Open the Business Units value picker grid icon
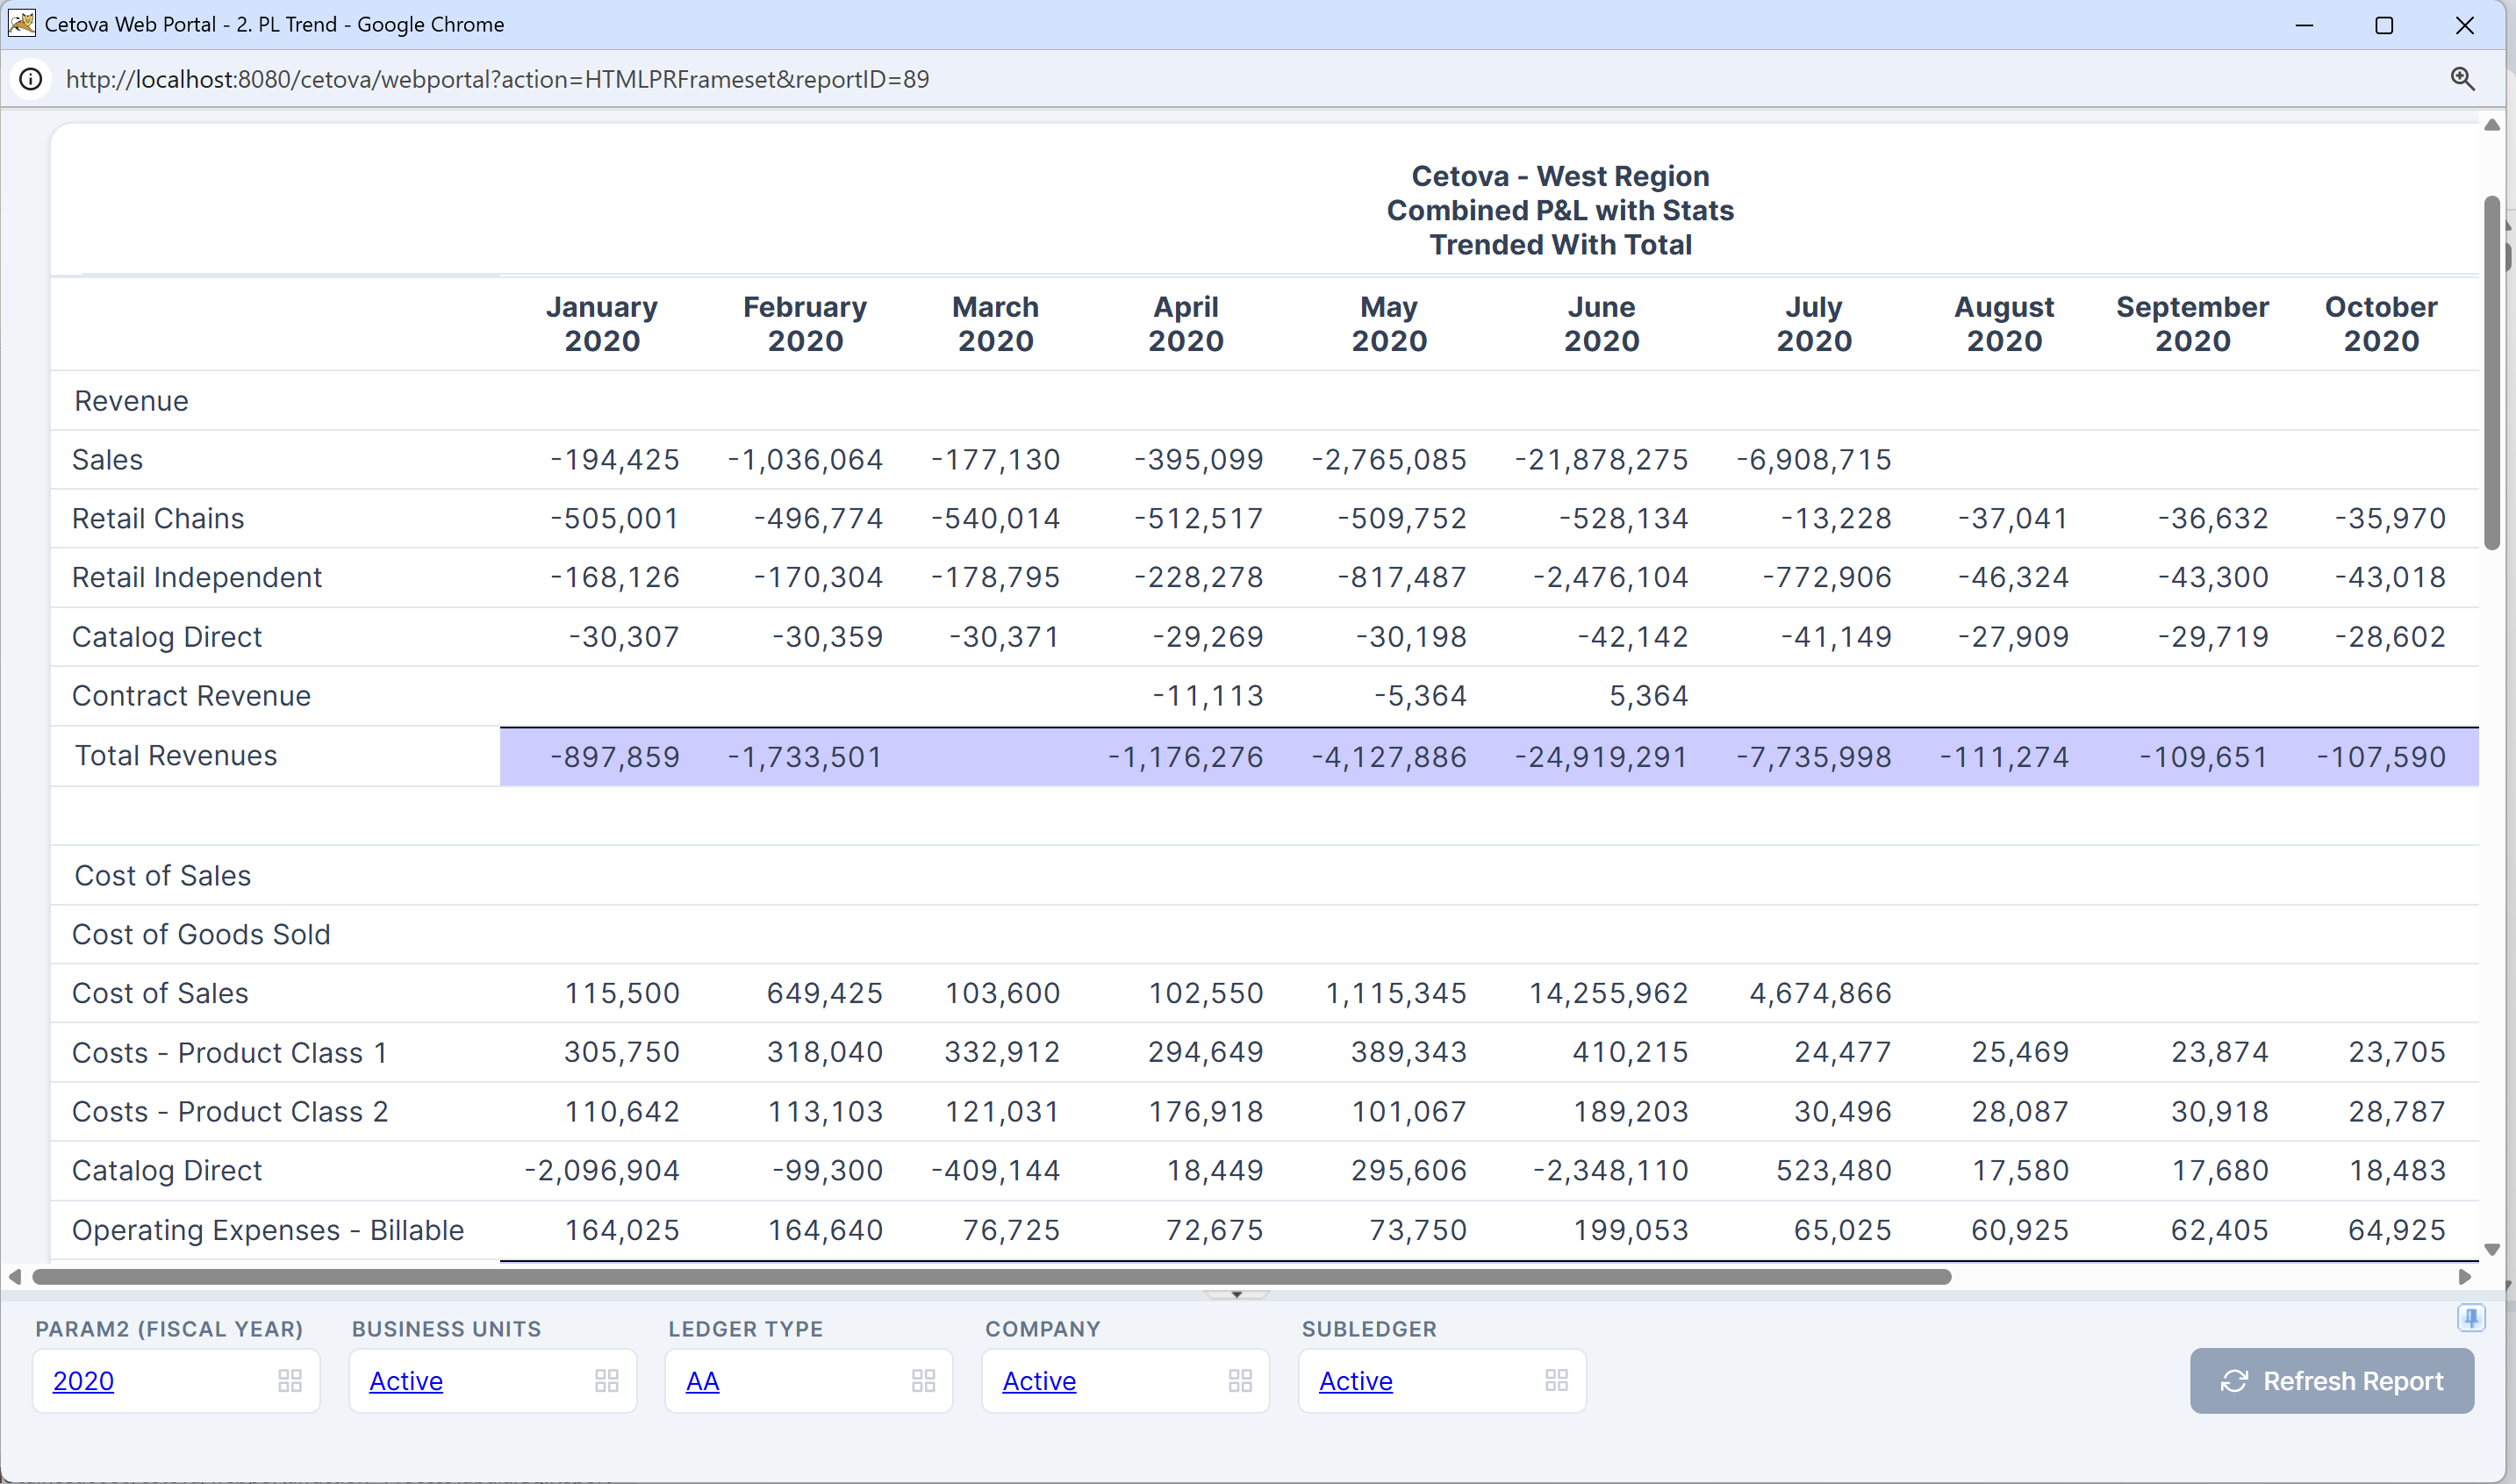 (607, 1380)
